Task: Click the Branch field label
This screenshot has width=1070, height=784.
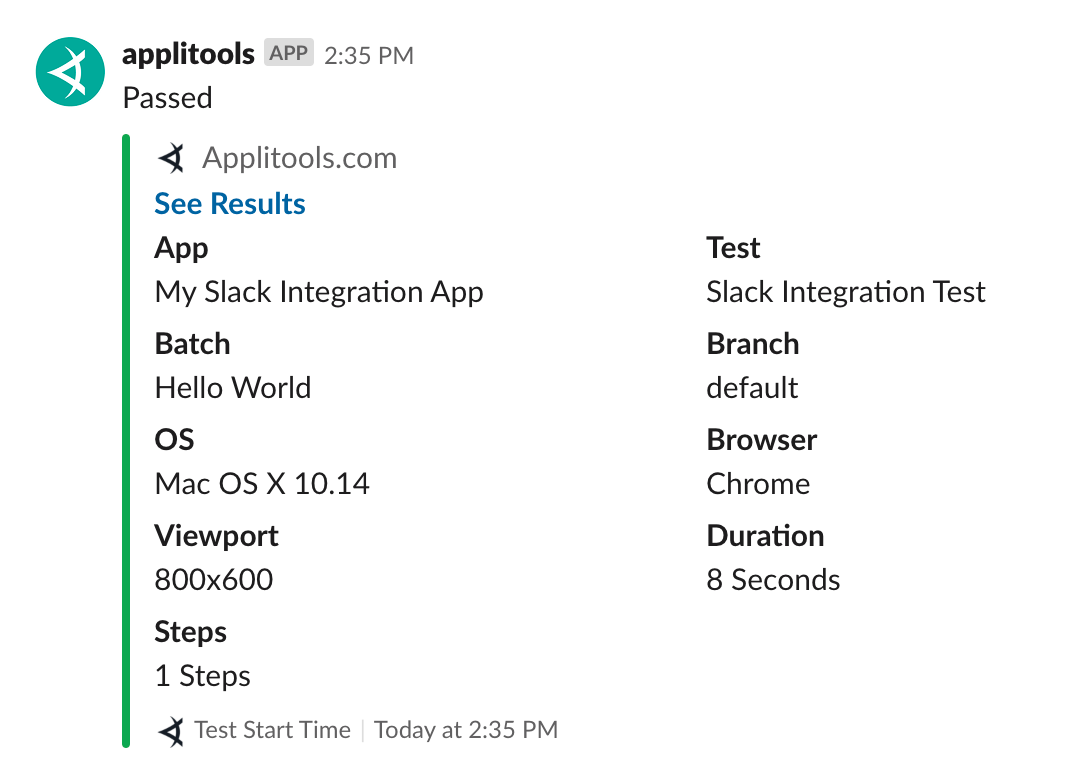Action: (x=753, y=343)
